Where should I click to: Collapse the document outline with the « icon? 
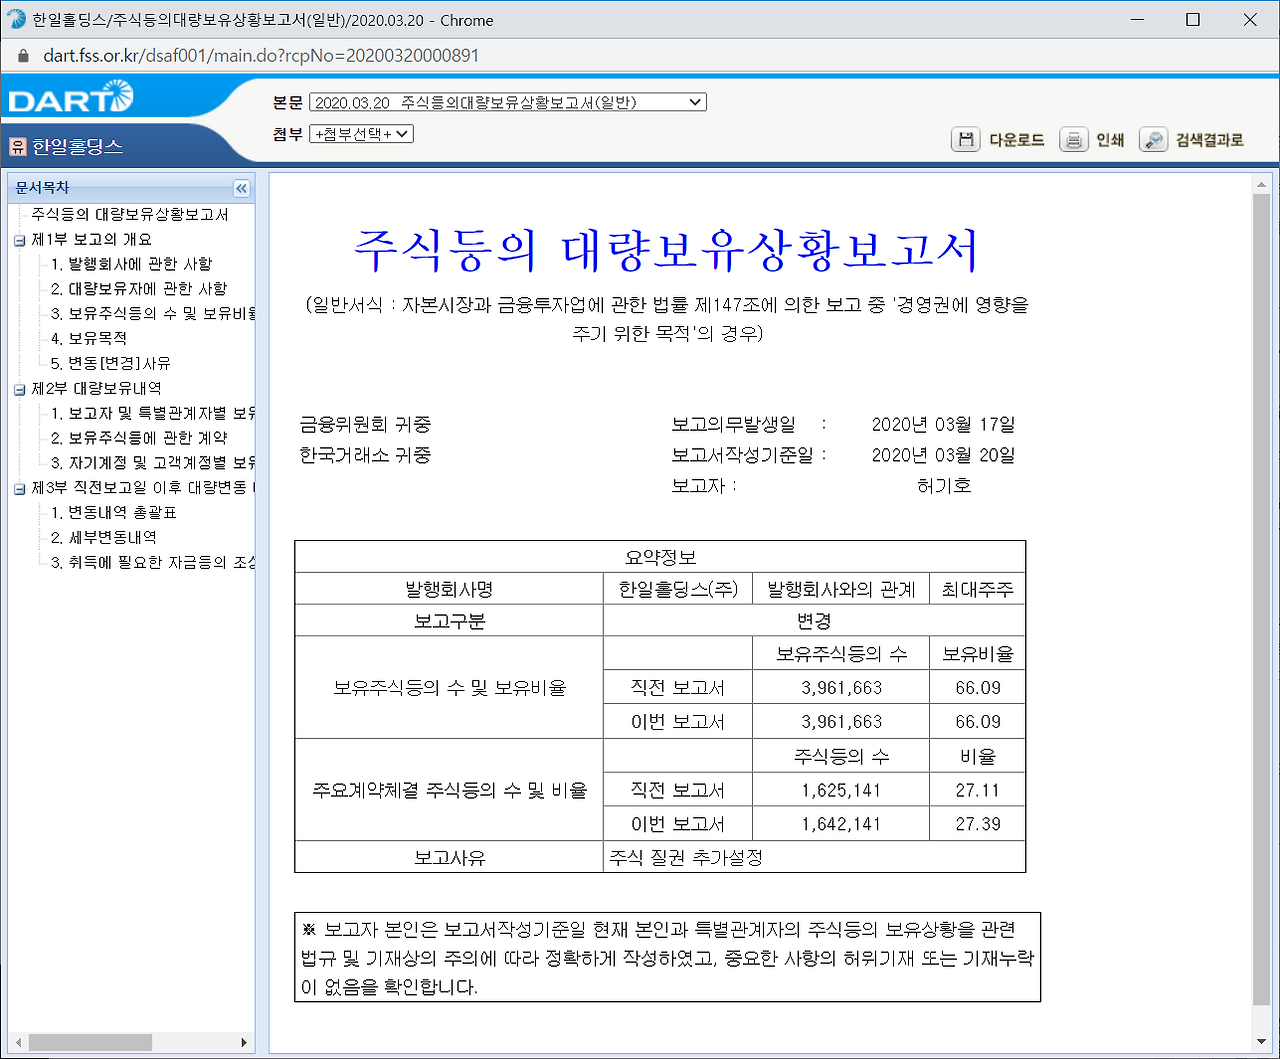(x=241, y=188)
